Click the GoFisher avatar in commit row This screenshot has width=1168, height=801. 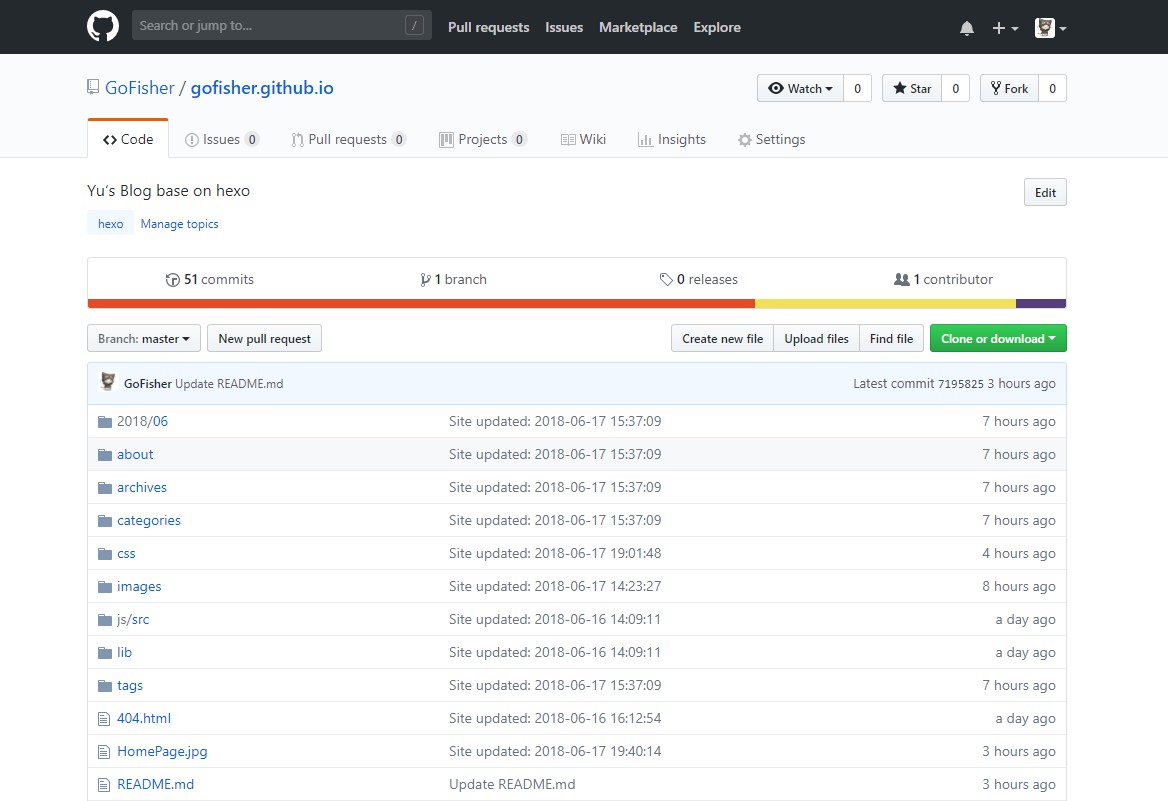[108, 383]
